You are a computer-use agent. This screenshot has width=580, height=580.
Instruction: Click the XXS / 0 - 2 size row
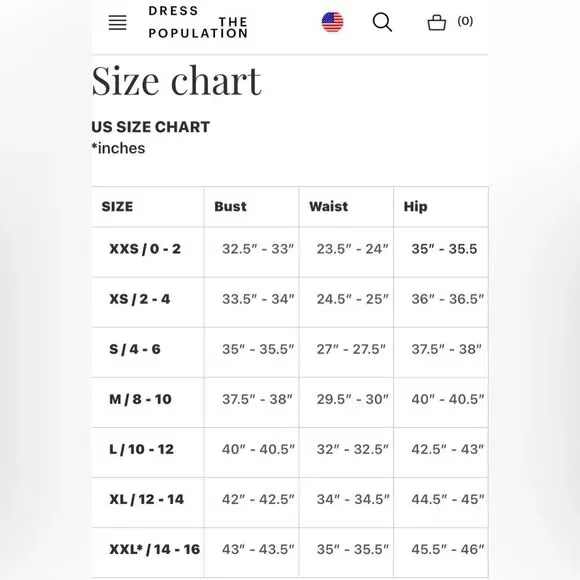pyautogui.click(x=290, y=252)
